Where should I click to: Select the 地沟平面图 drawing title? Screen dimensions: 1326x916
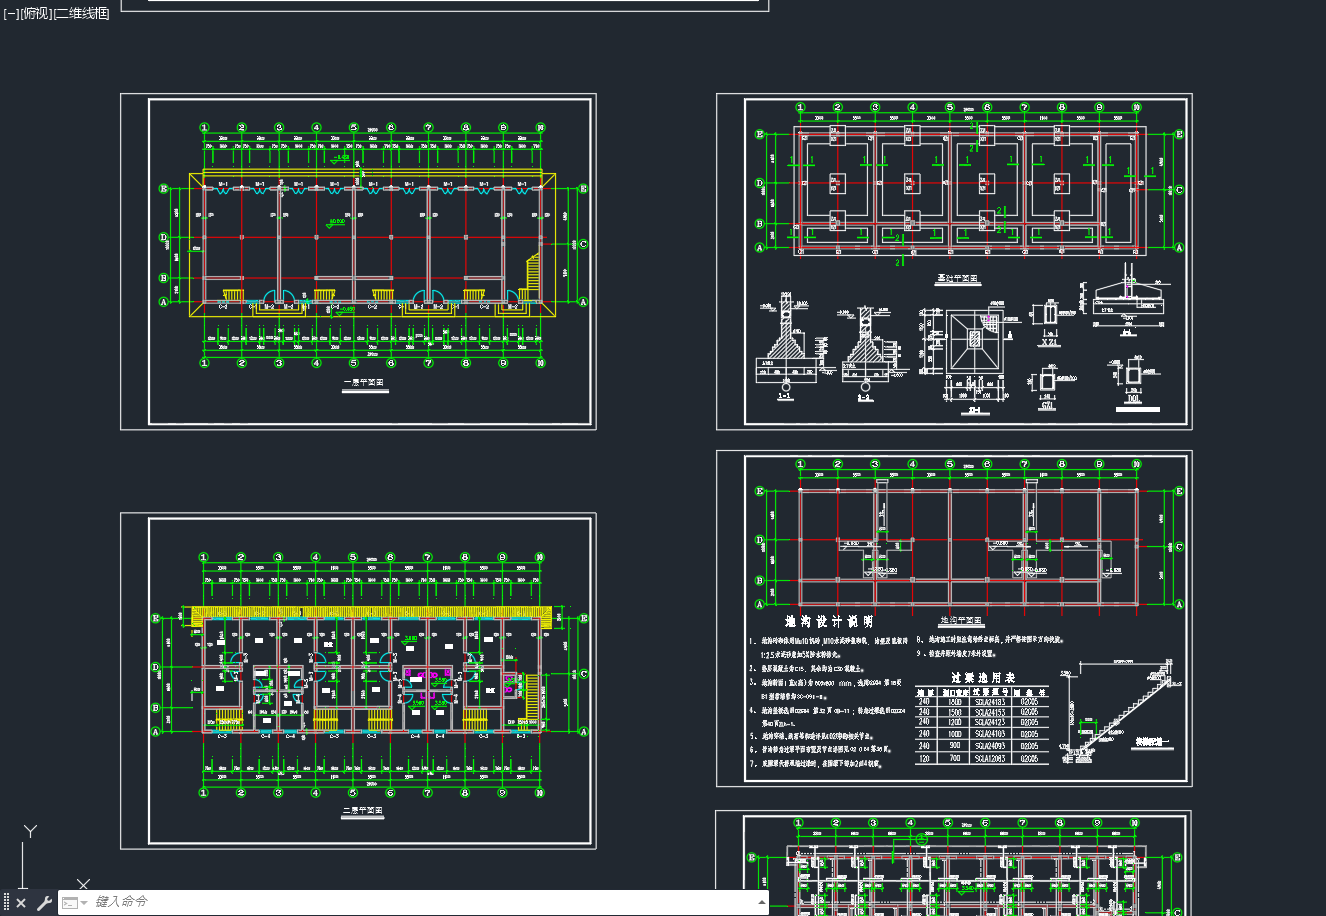click(x=961, y=621)
